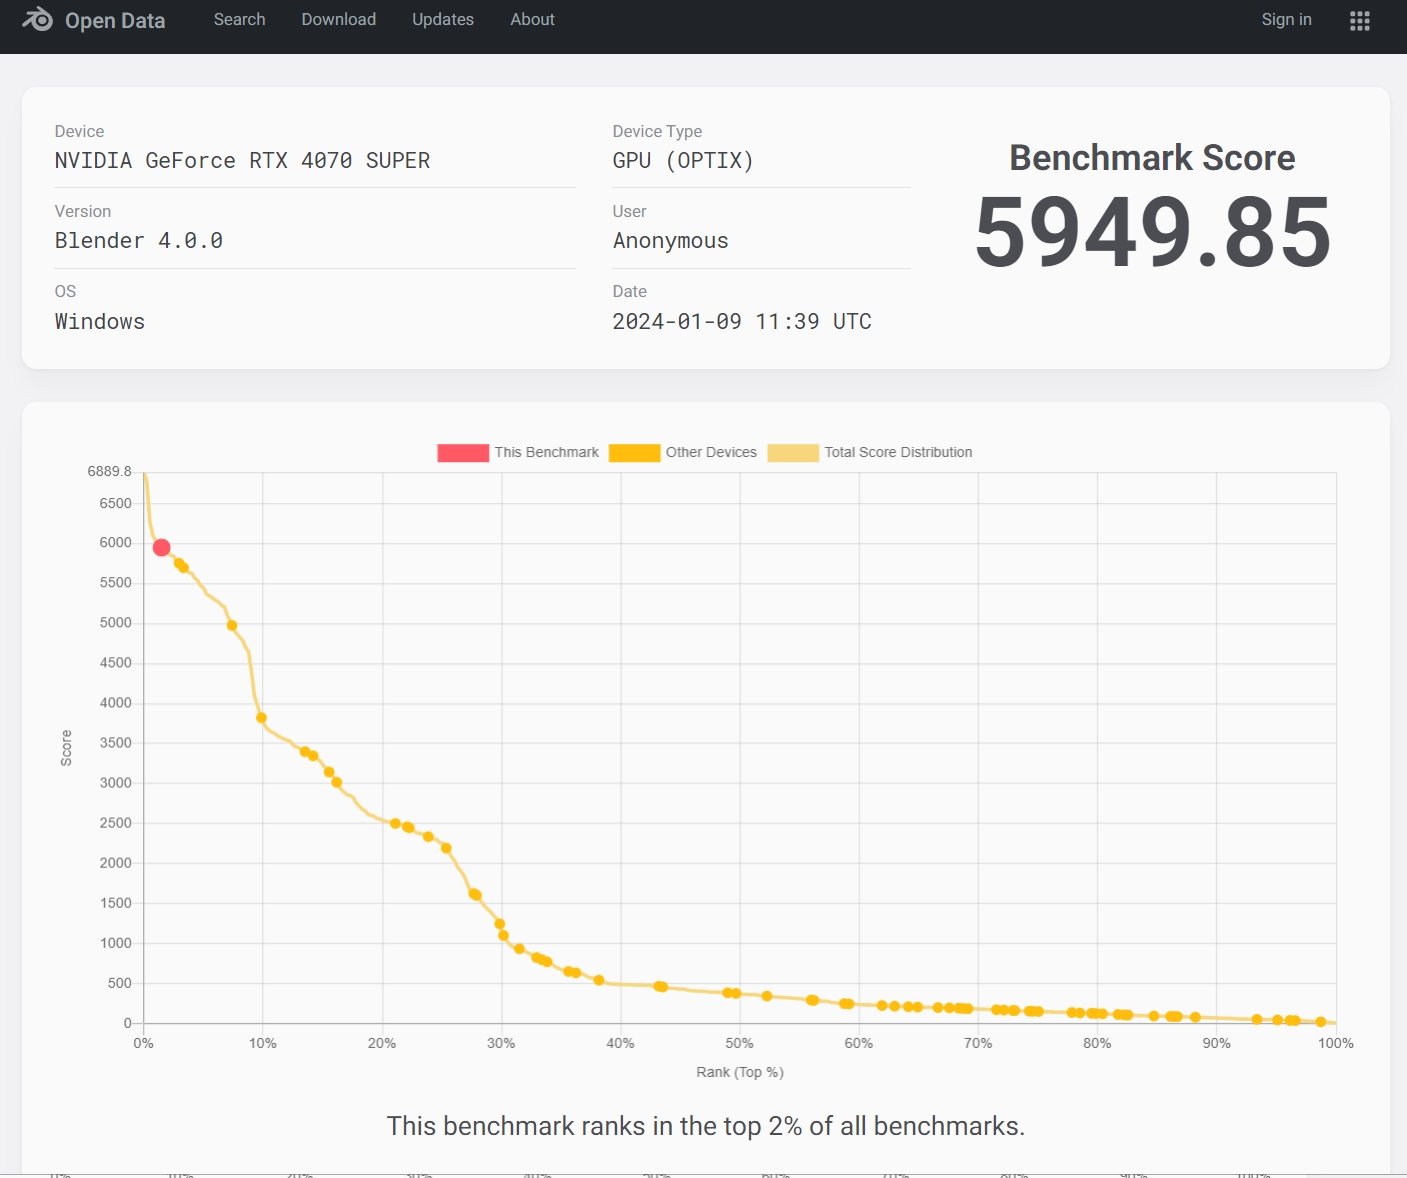The height and width of the screenshot is (1178, 1407).
Task: Click the benchmark score 5949.85
Action: pos(1152,232)
